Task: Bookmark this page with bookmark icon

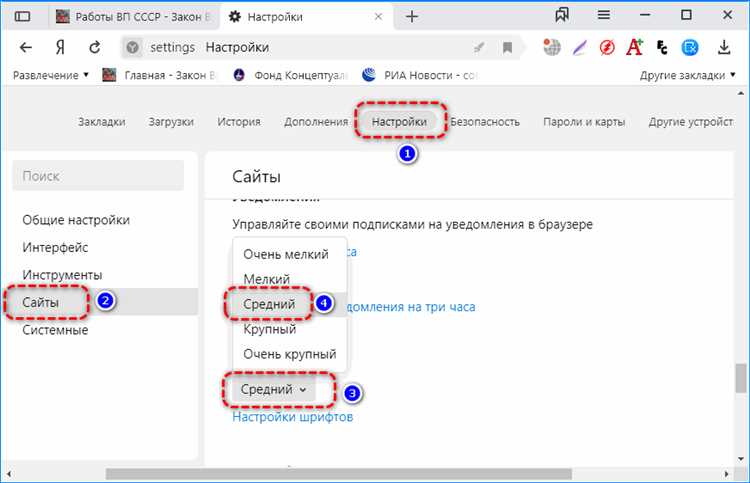Action: pos(507,47)
